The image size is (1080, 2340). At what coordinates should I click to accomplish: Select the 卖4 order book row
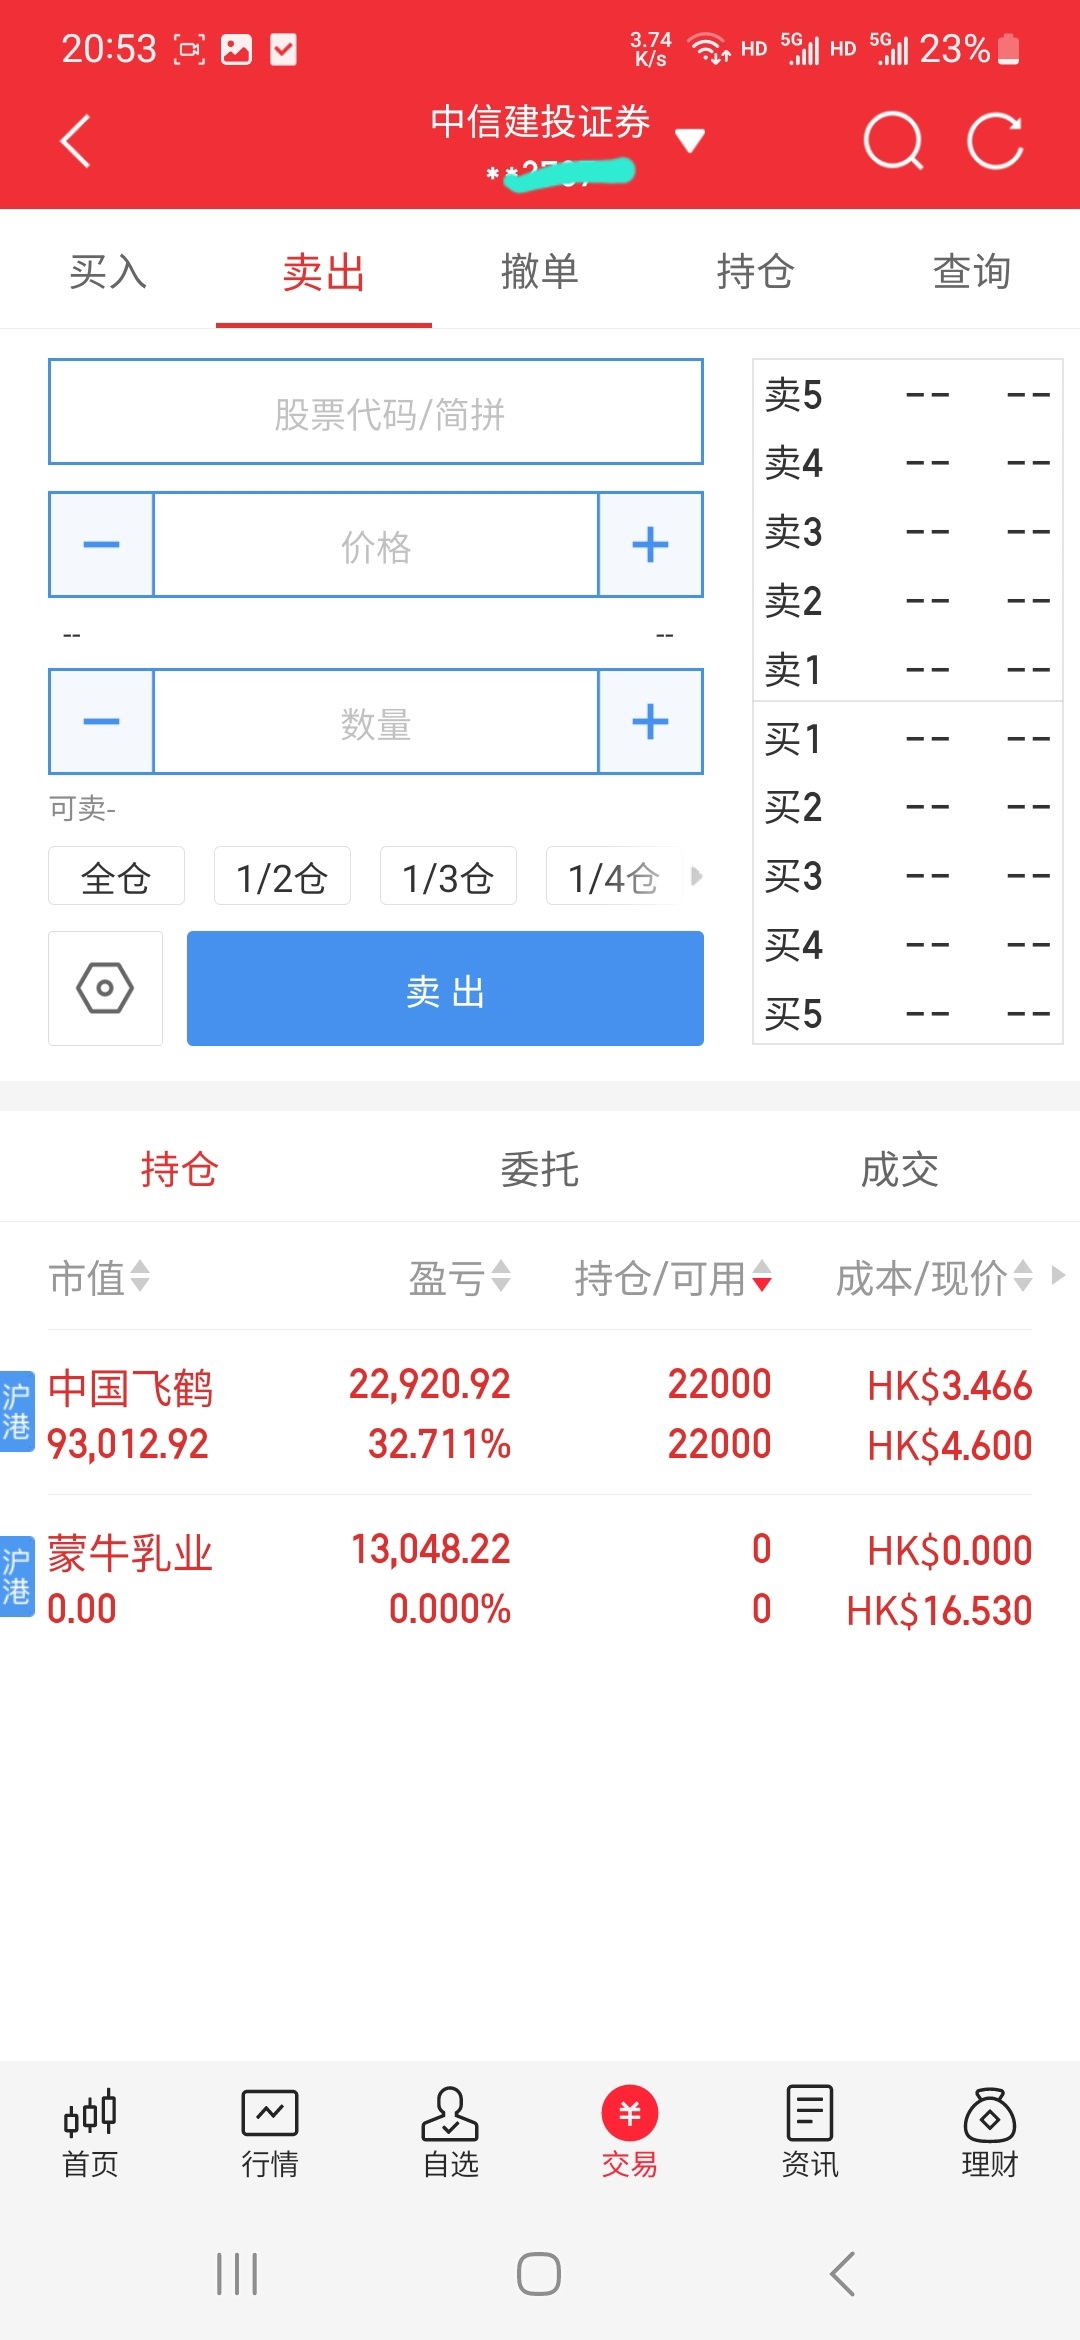(907, 463)
